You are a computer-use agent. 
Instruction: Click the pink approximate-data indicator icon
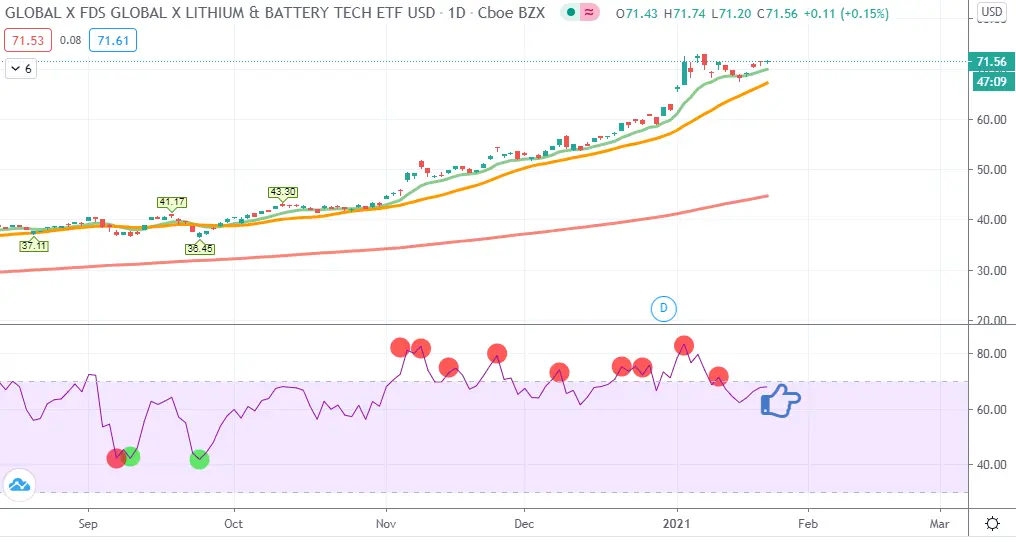(x=589, y=12)
